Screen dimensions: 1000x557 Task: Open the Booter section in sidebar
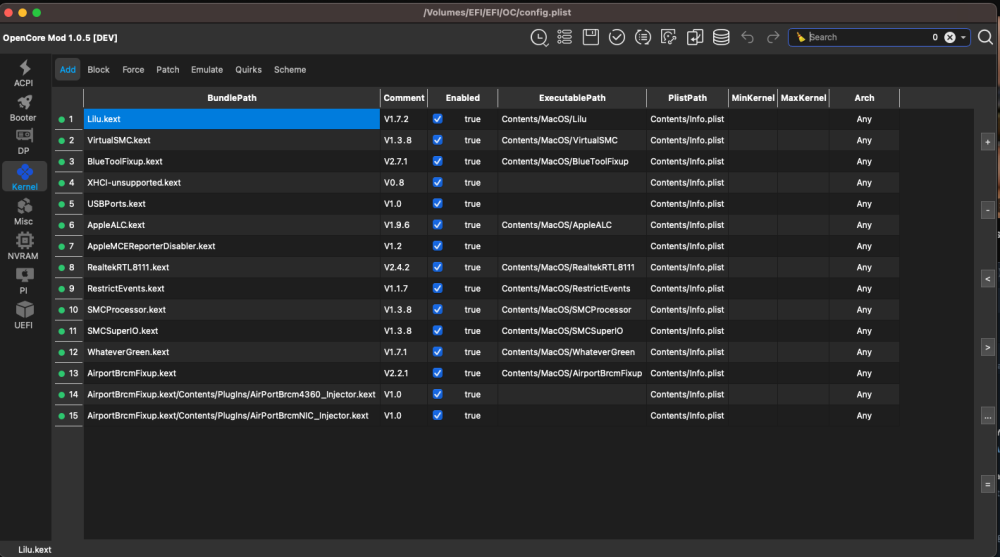(24, 108)
